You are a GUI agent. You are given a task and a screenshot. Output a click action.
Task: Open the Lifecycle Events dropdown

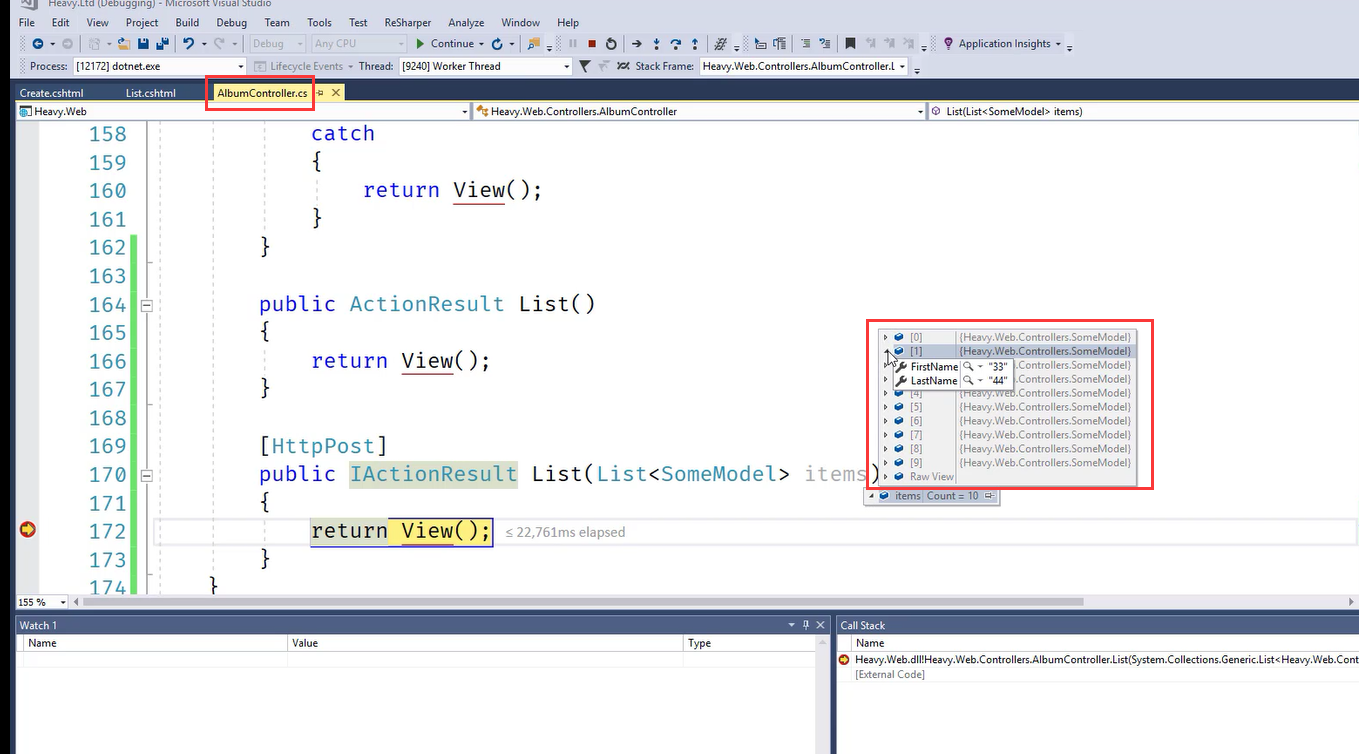tap(349, 66)
